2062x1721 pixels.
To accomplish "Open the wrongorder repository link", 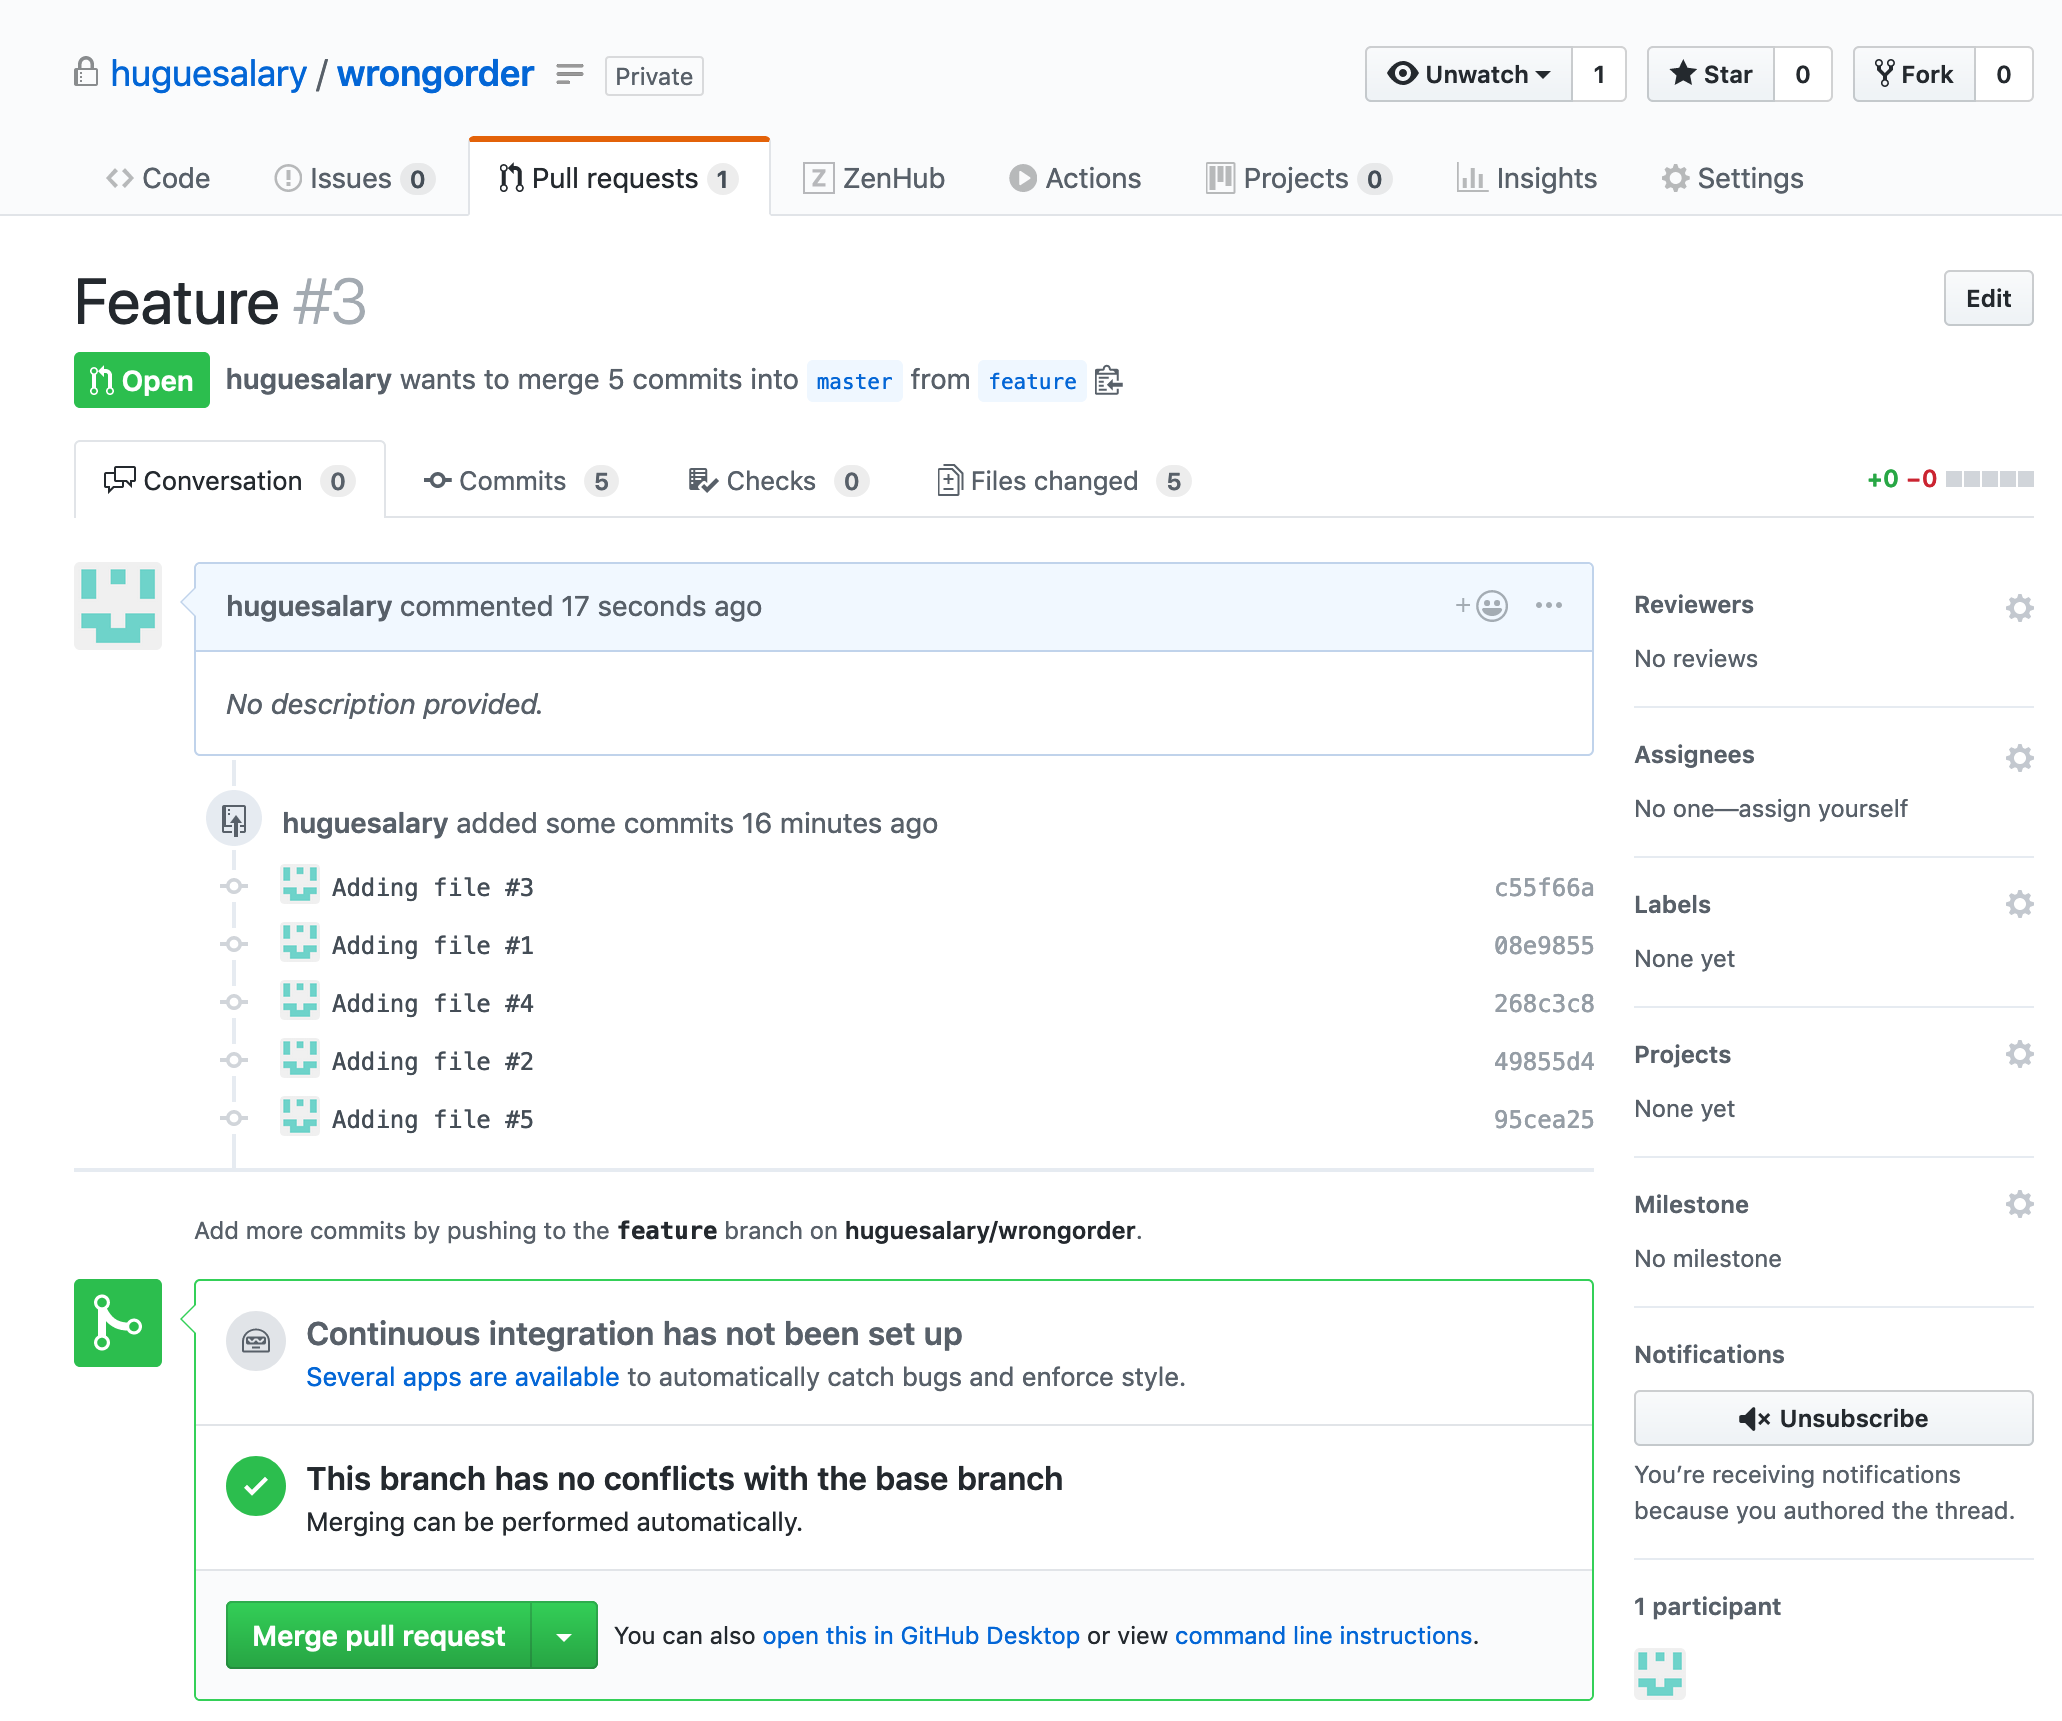I will [435, 74].
